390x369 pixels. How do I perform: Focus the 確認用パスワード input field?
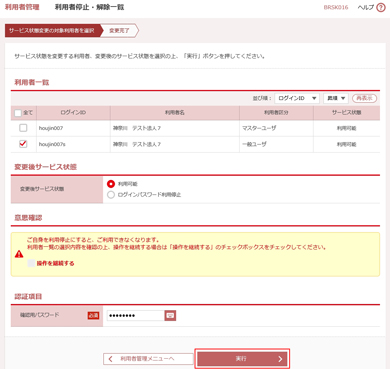click(135, 315)
